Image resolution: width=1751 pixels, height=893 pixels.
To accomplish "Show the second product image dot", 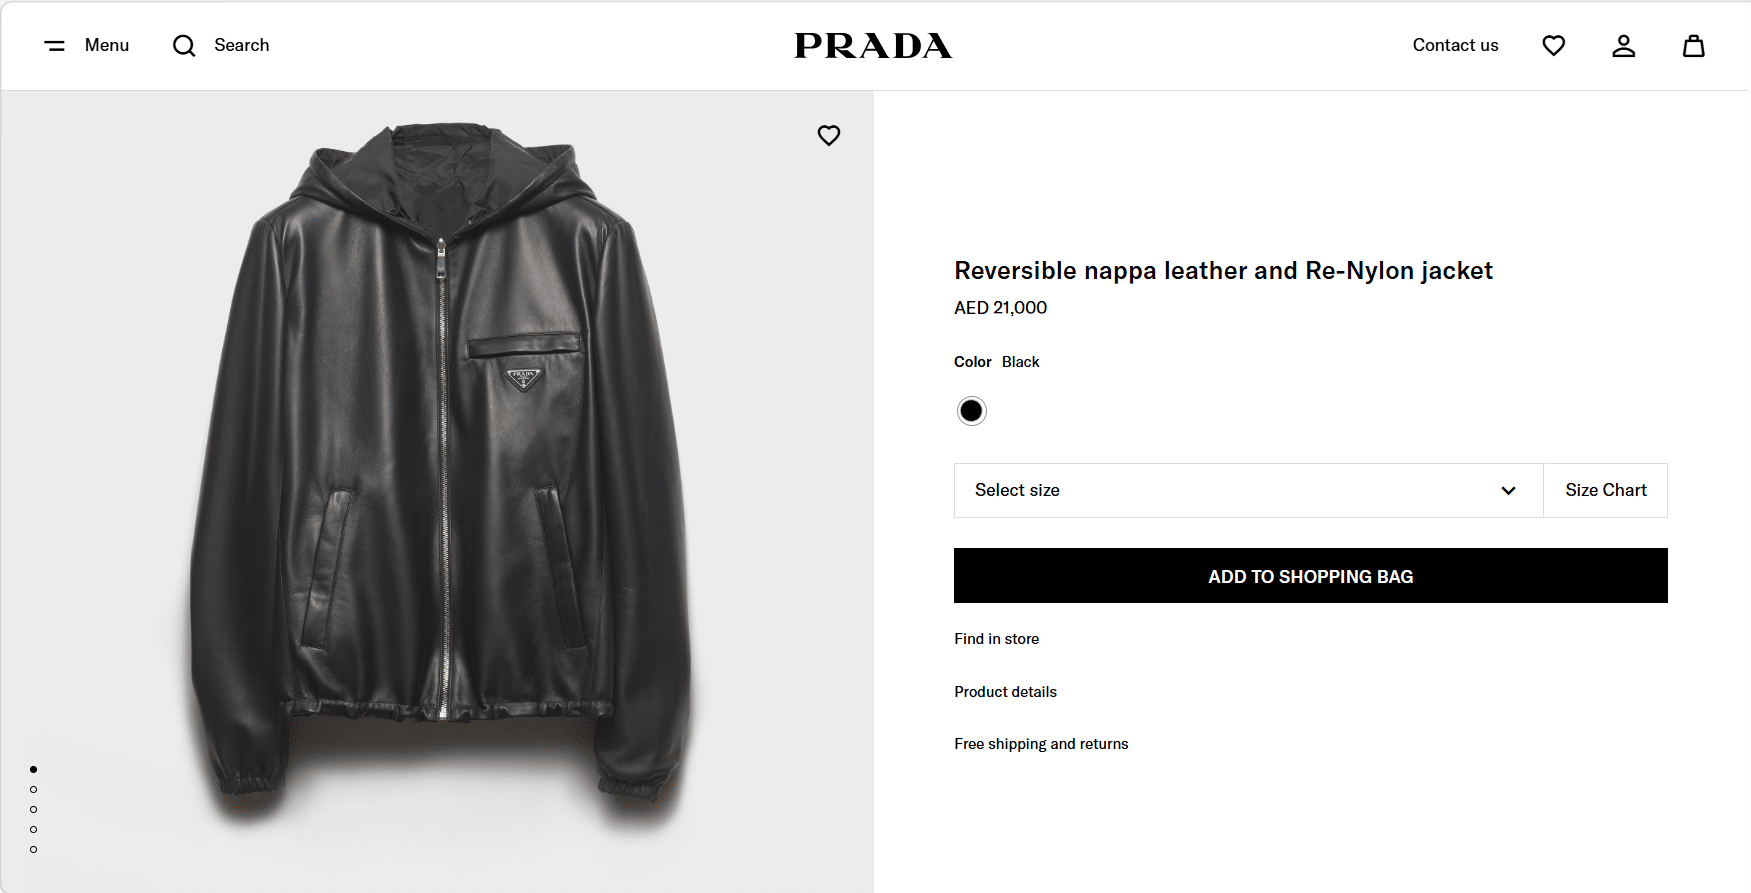I will click(x=34, y=789).
